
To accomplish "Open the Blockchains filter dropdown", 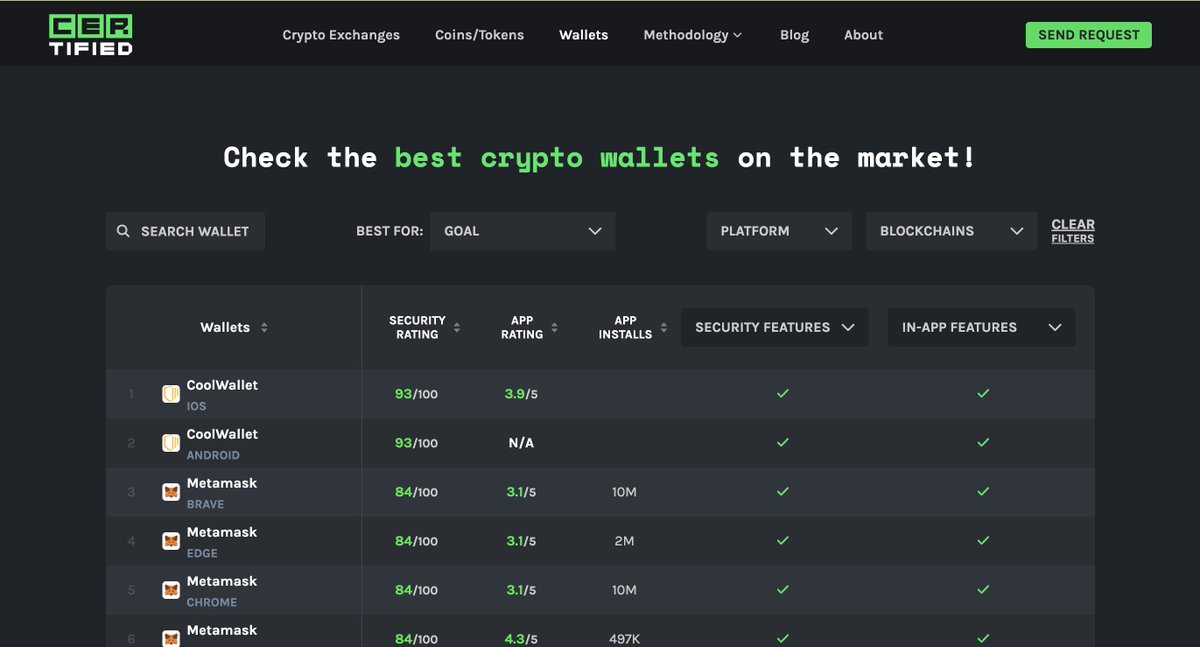I will pyautogui.click(x=951, y=231).
